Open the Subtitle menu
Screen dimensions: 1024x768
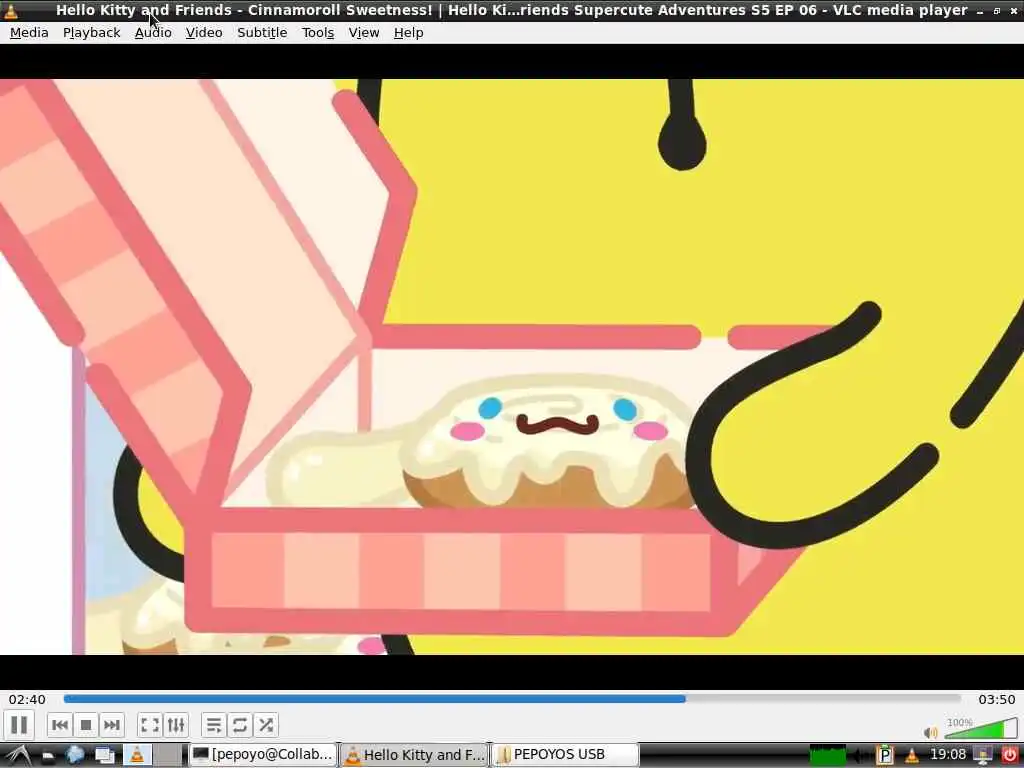pos(262,33)
